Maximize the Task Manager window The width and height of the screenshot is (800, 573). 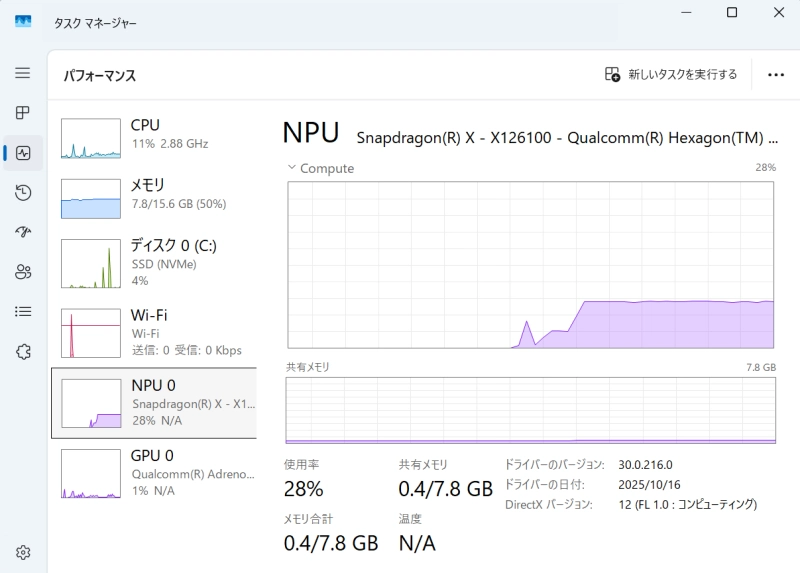[732, 12]
